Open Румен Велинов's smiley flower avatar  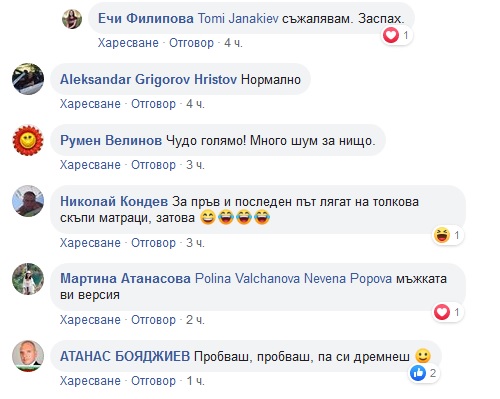click(x=28, y=140)
